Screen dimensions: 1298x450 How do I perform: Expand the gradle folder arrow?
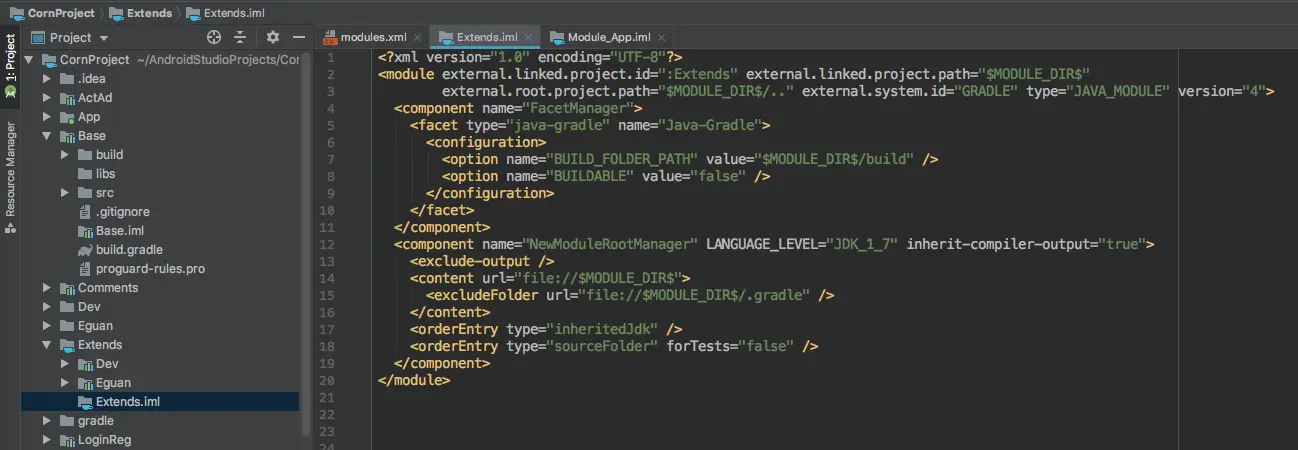47,421
